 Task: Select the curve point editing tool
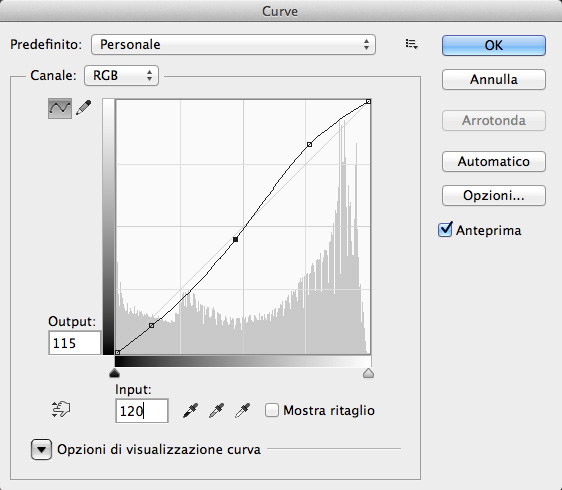pyautogui.click(x=60, y=108)
